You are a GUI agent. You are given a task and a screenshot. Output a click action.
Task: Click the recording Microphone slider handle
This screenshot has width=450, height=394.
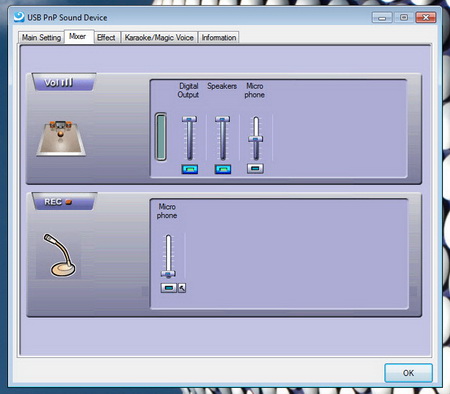168,274
